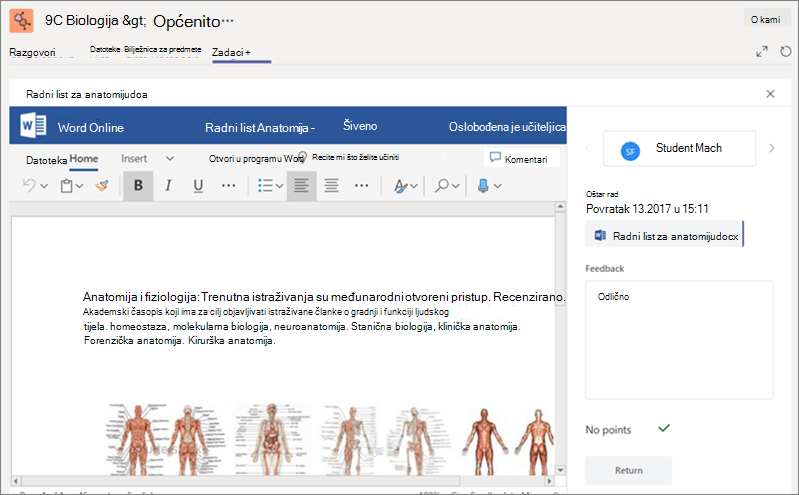This screenshot has height=495, width=799.
Task: Click the Dictate microphone icon
Action: (483, 186)
